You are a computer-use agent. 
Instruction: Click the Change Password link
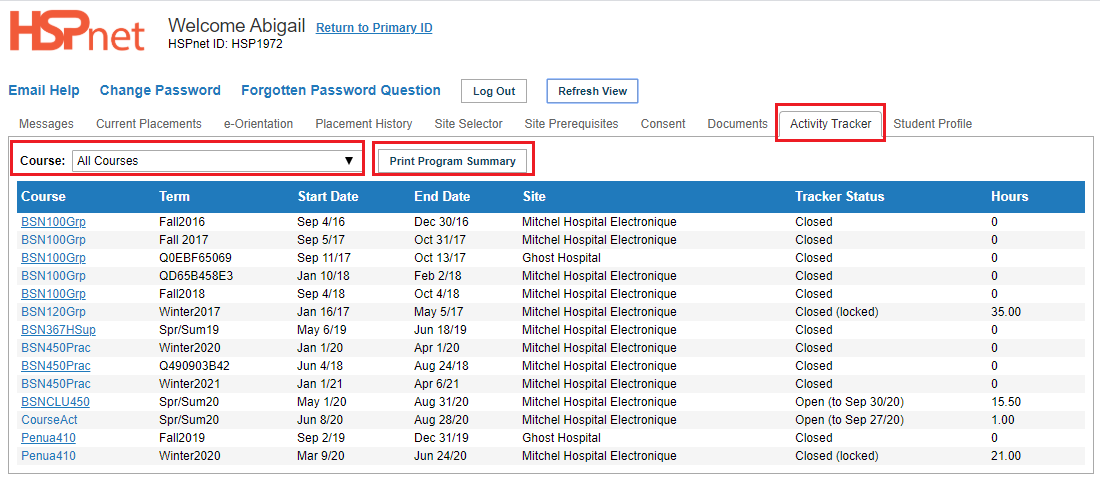pos(160,90)
